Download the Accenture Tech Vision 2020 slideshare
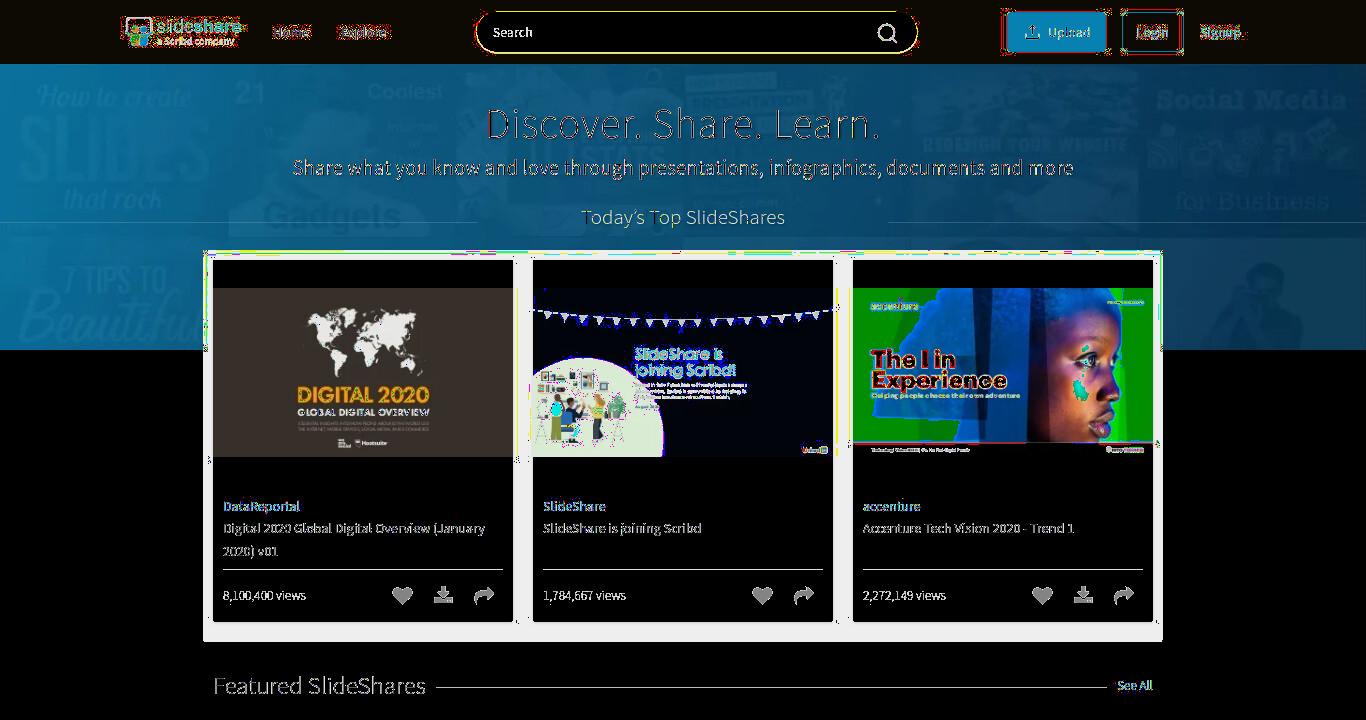1366x720 pixels. [1083, 595]
